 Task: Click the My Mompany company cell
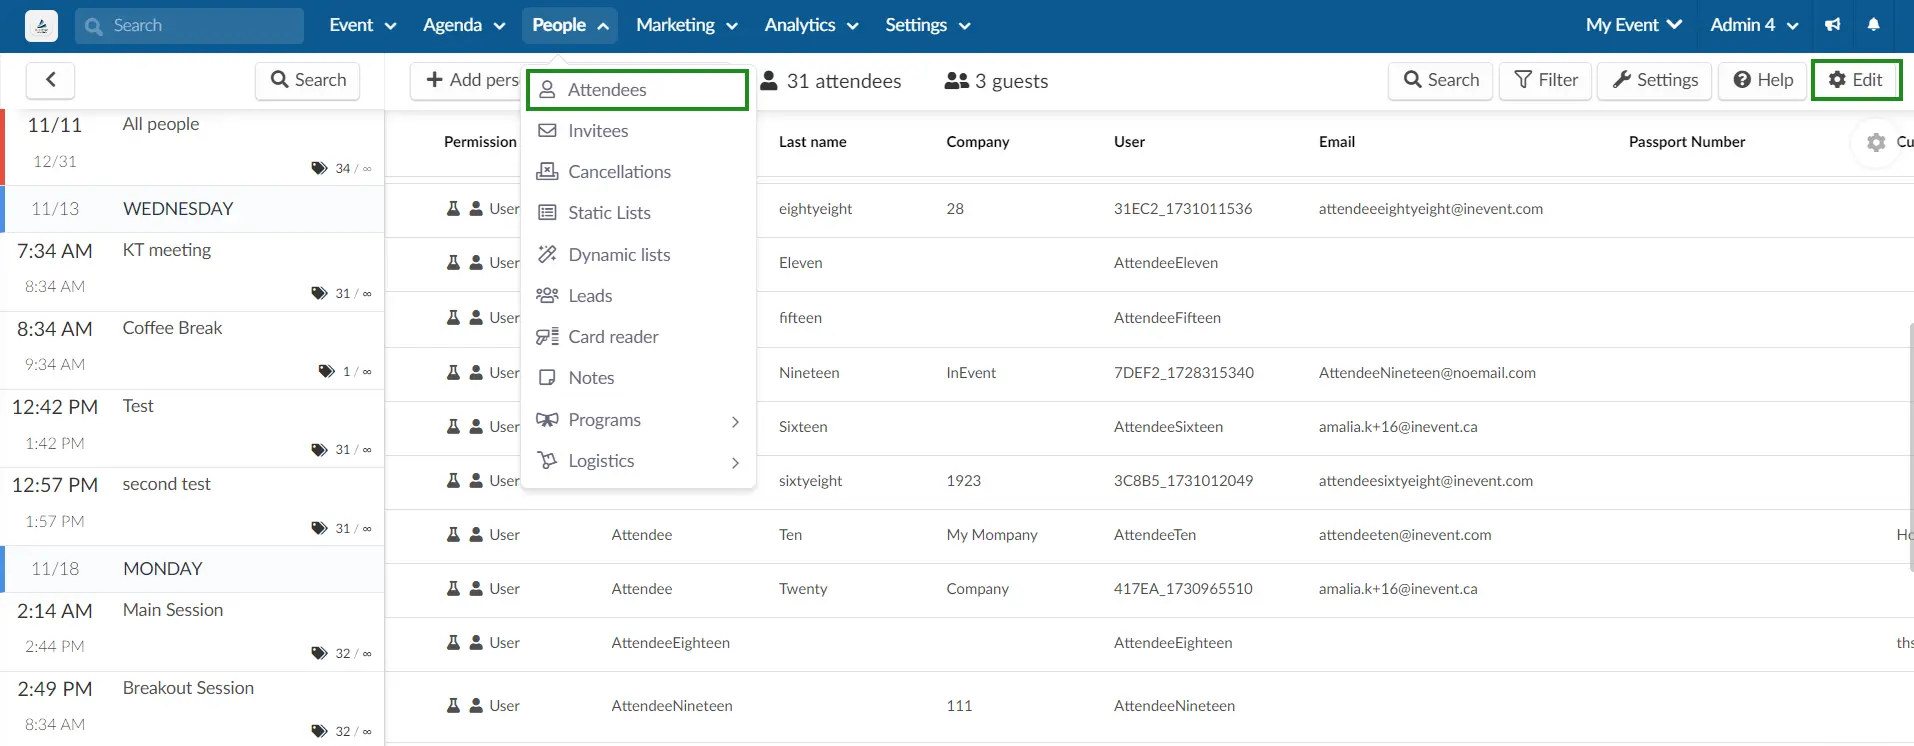(x=991, y=535)
